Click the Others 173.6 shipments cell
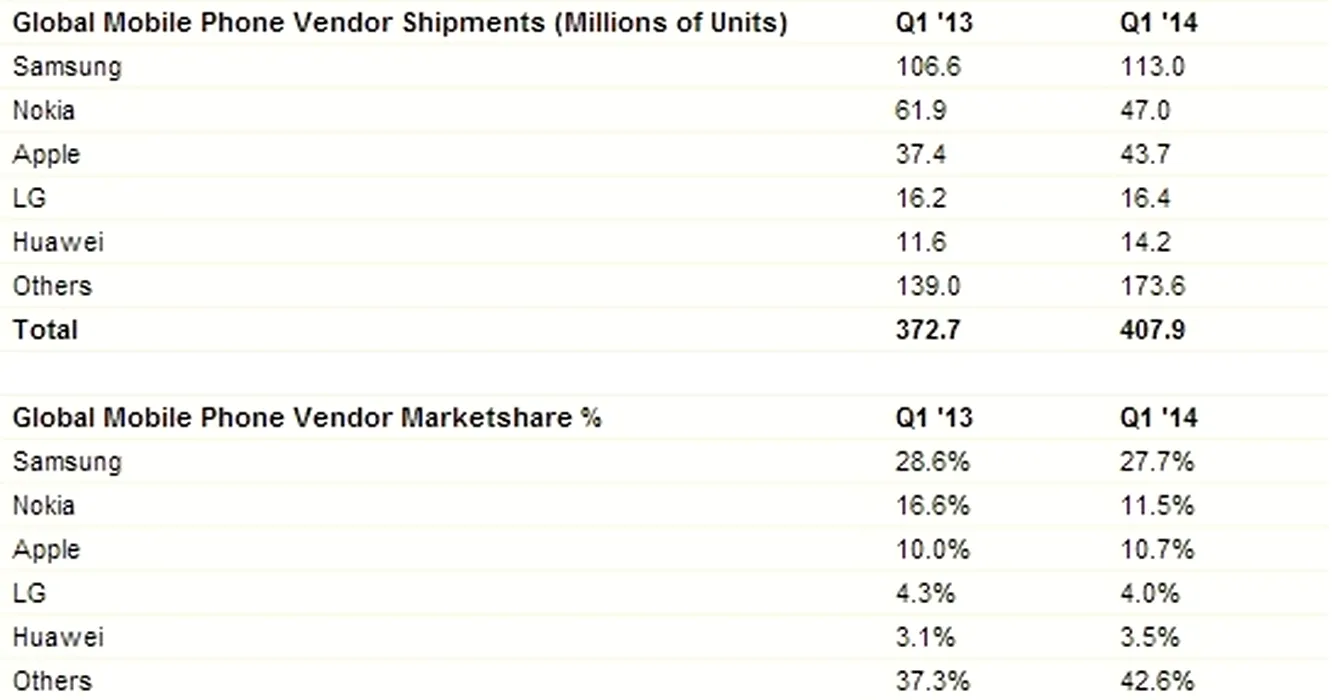Image resolution: width=1332 pixels, height=700 pixels. [x=1152, y=287]
